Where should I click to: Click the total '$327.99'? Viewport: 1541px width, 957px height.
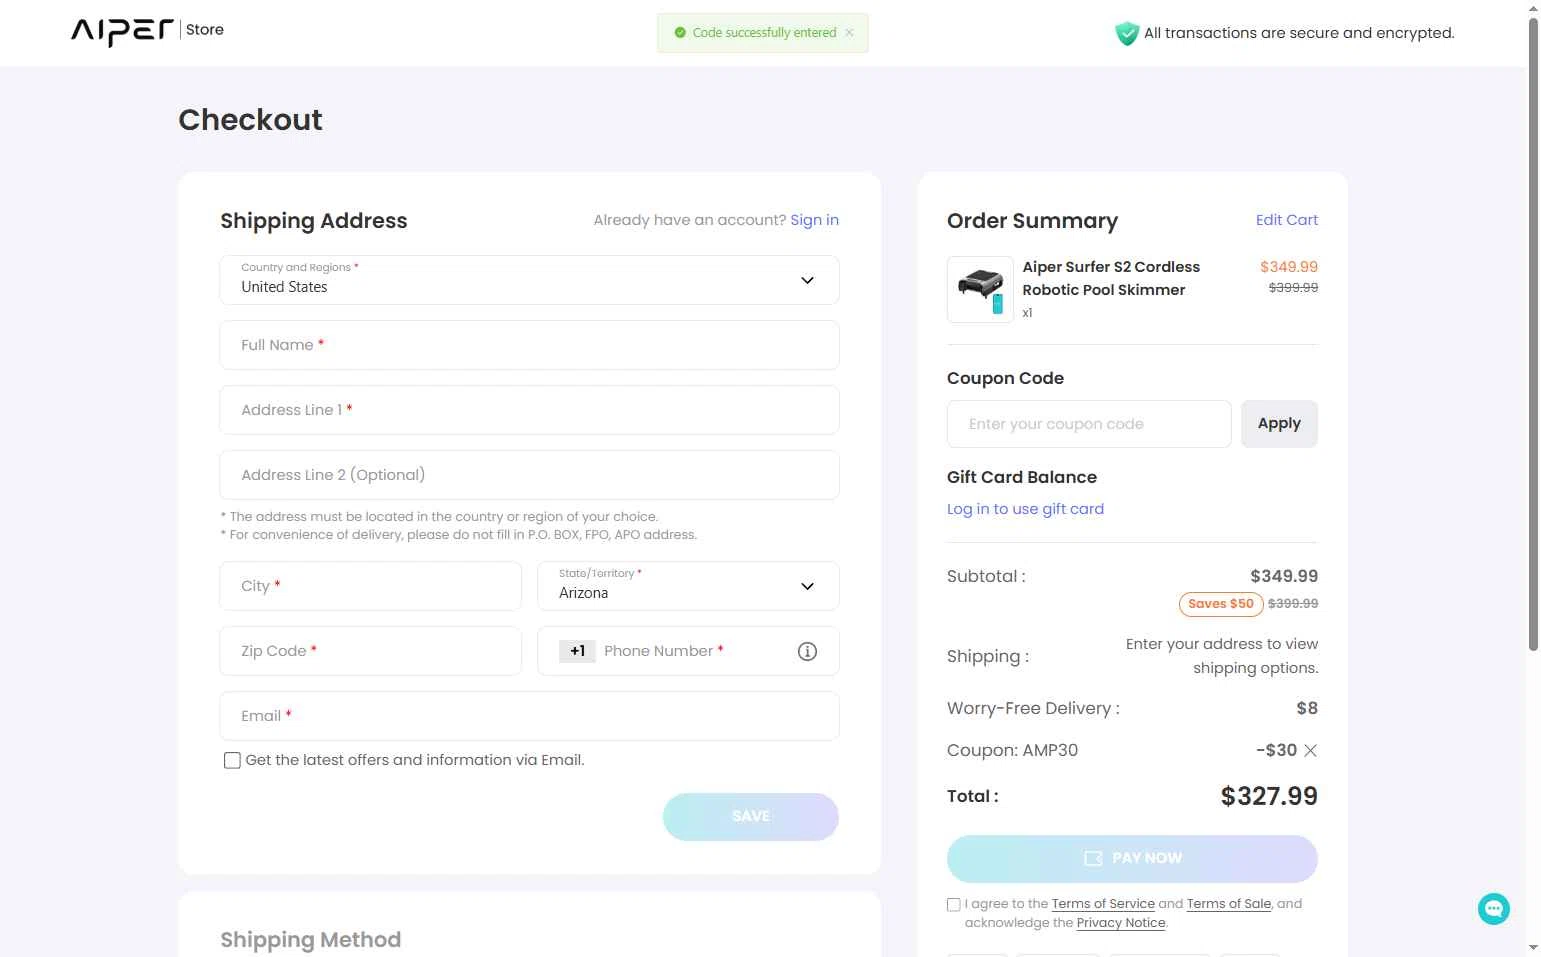pos(1269,797)
